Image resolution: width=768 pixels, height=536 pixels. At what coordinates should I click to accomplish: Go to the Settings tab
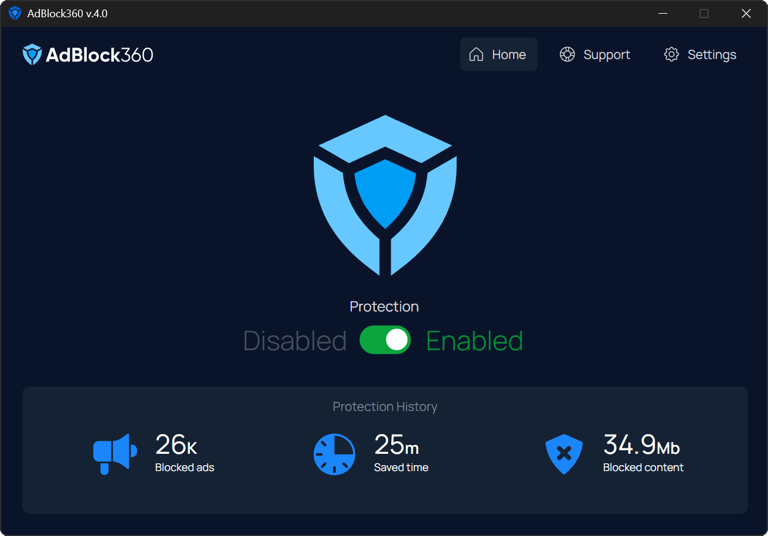click(x=700, y=55)
